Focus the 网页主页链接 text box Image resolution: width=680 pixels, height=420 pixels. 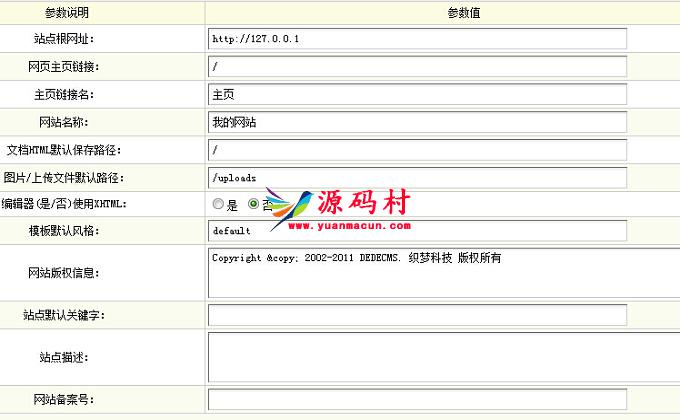click(417, 67)
